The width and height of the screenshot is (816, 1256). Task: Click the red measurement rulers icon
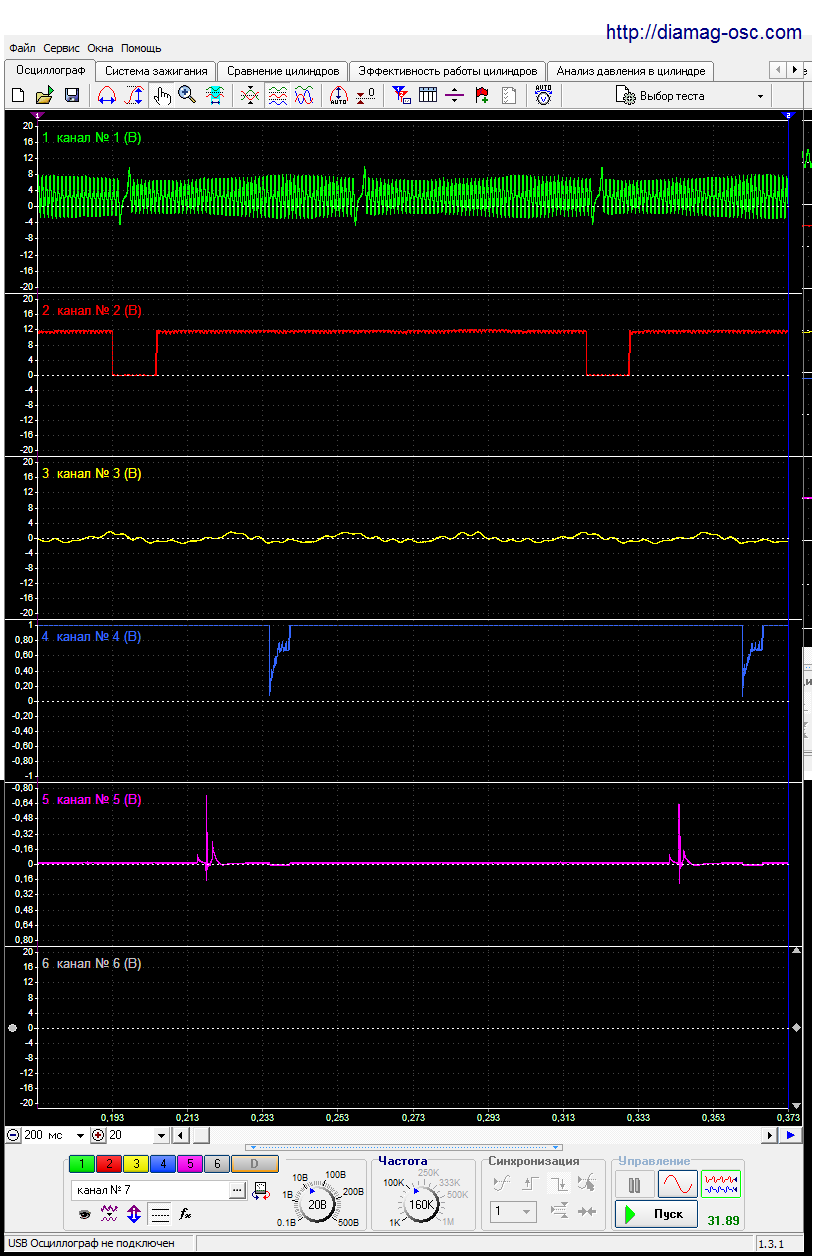click(455, 96)
